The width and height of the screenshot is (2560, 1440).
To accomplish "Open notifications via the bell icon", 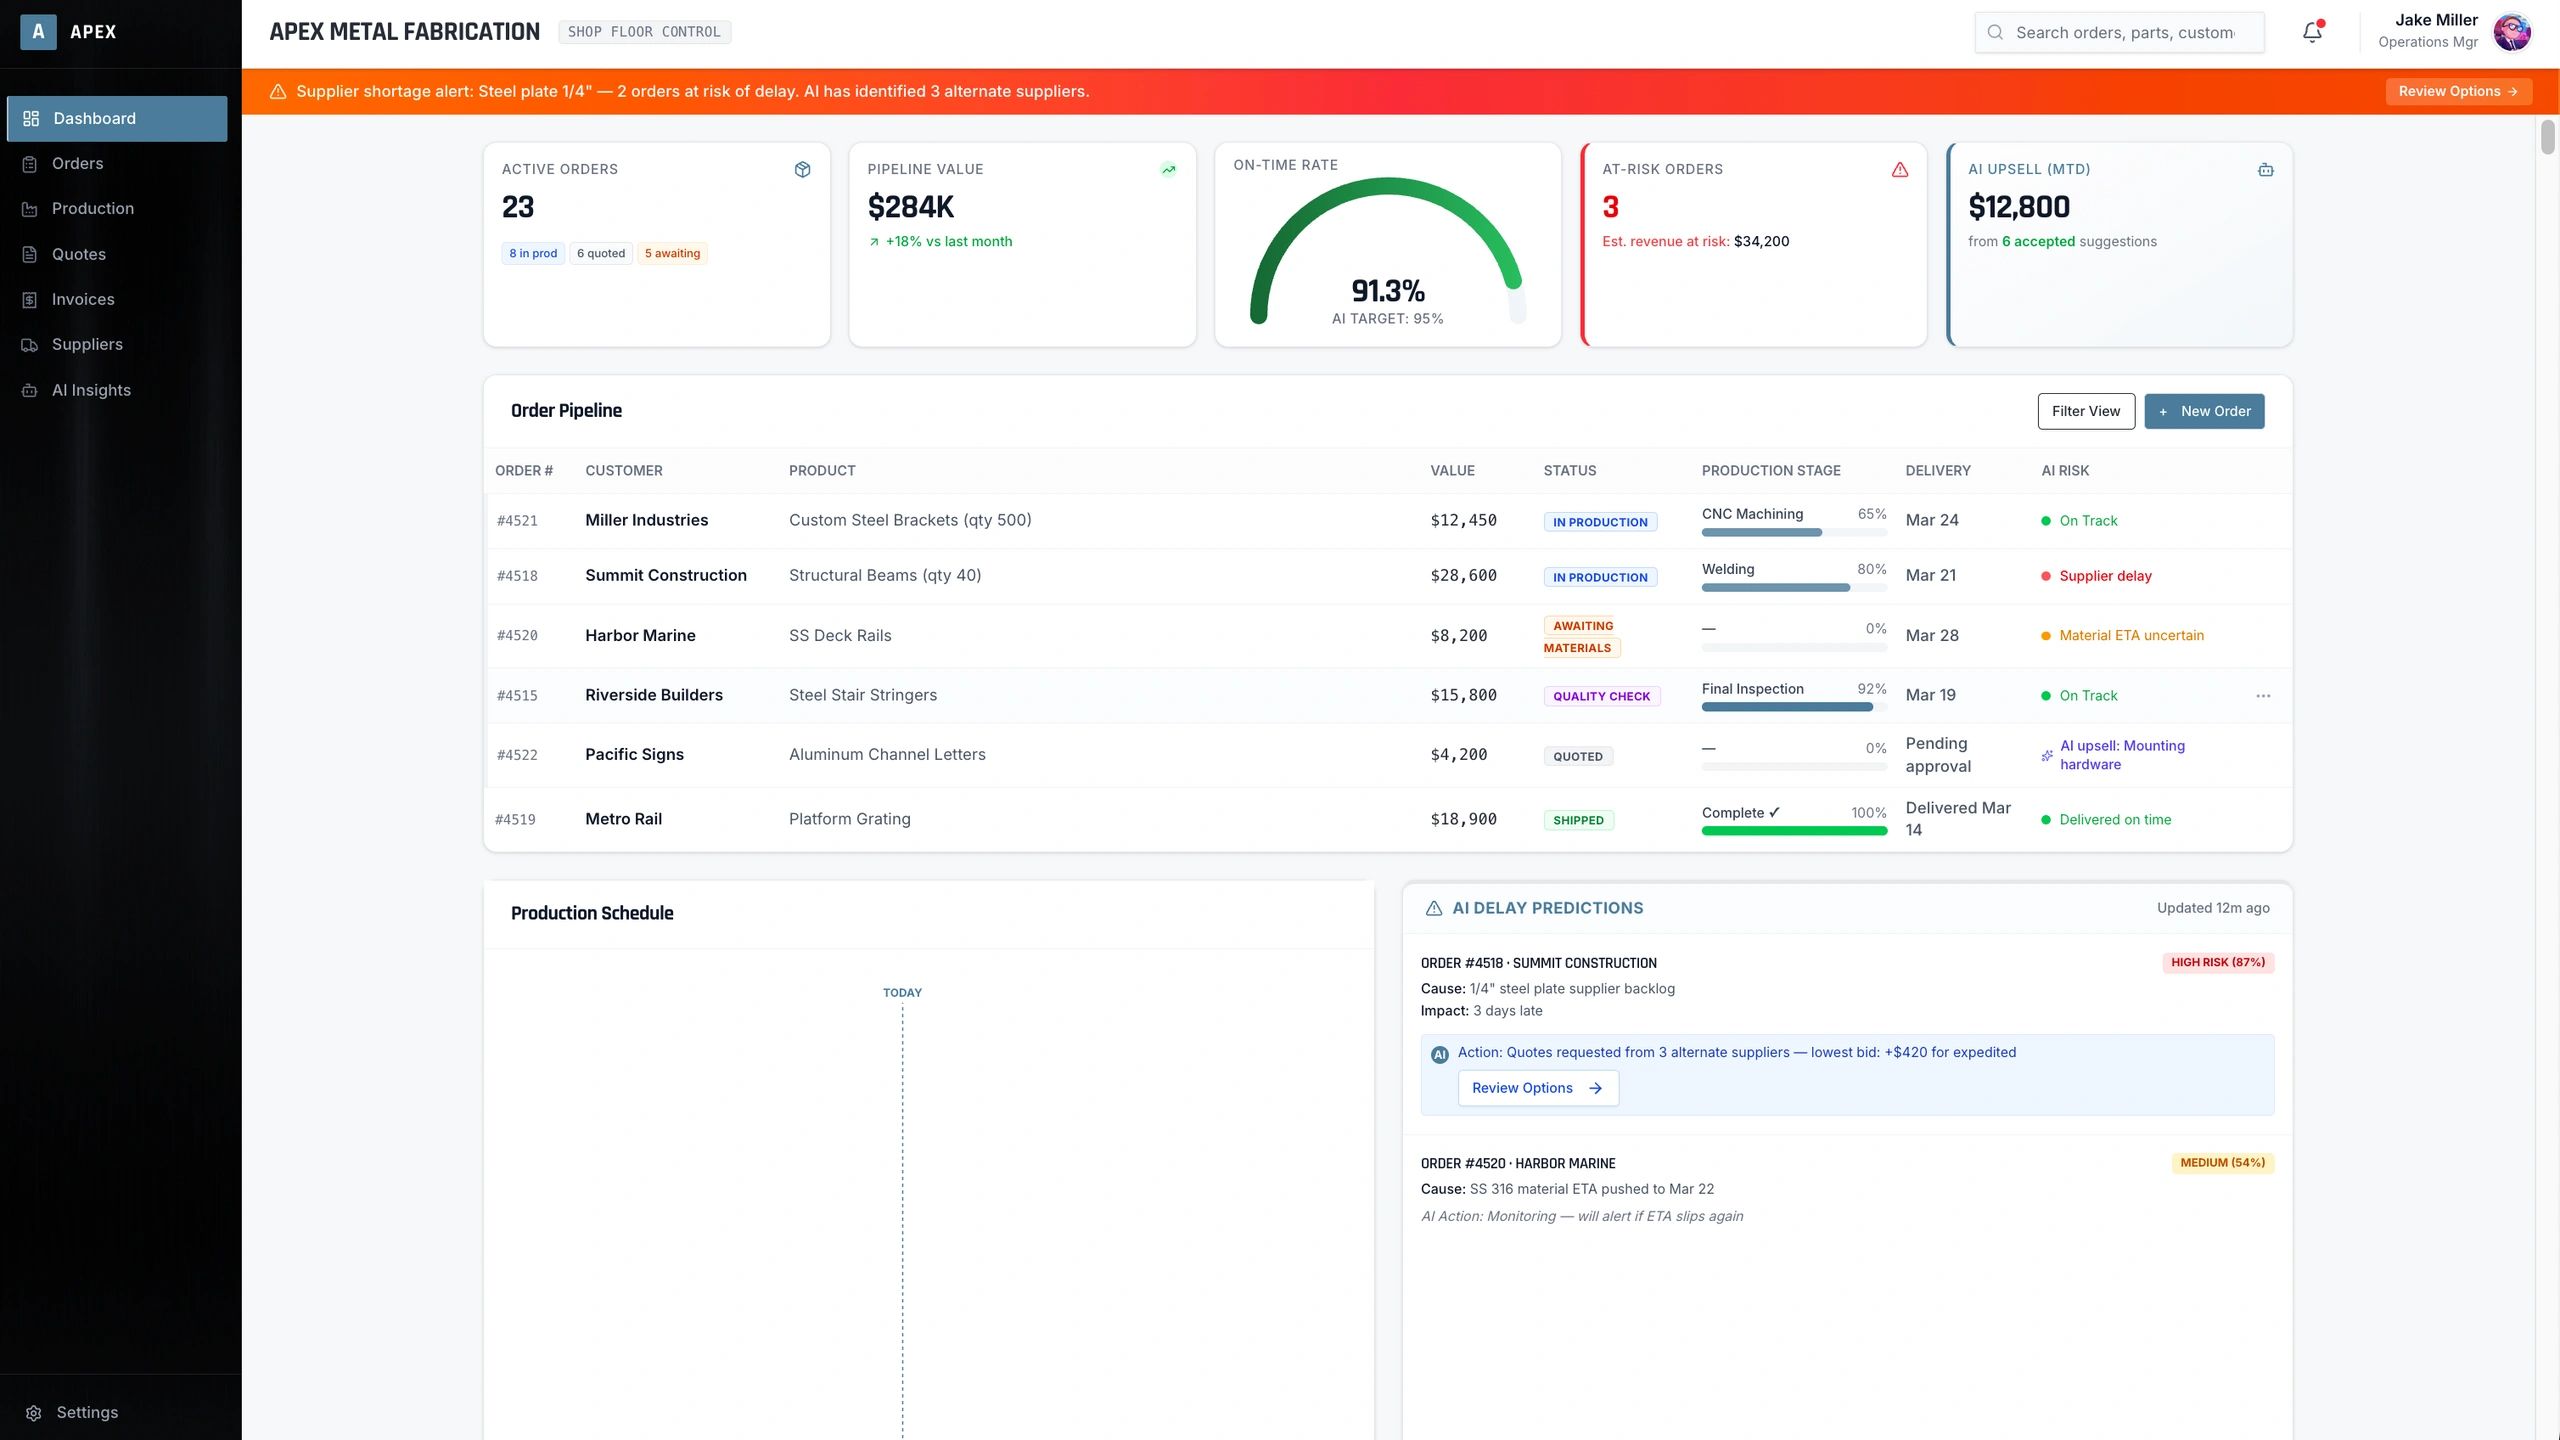I will coord(2311,31).
